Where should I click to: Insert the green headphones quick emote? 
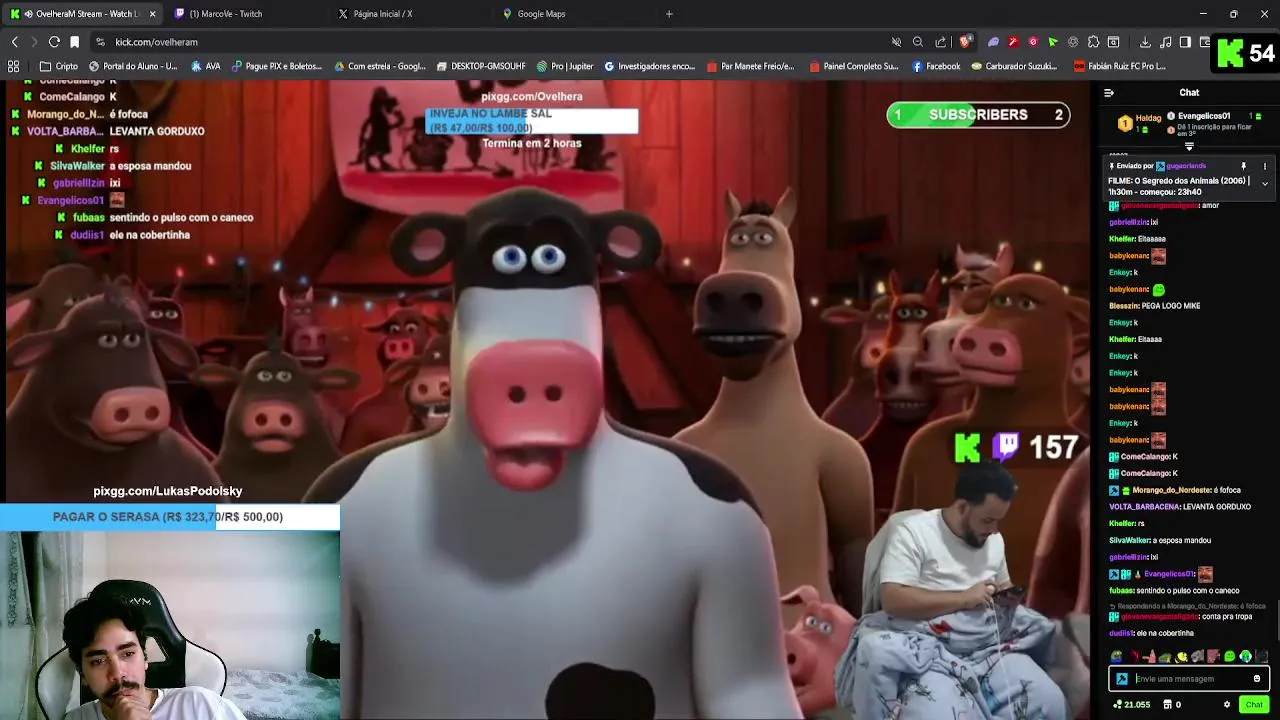point(1245,657)
